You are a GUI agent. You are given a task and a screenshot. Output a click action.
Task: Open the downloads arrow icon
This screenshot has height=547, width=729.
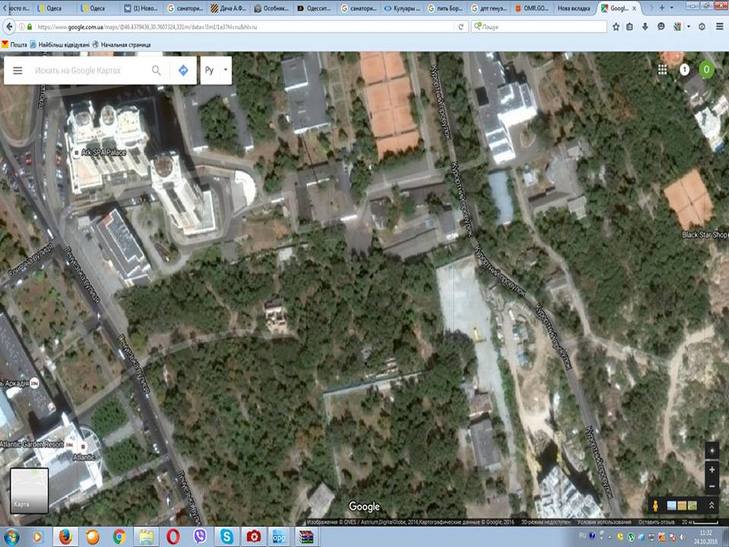pos(645,27)
